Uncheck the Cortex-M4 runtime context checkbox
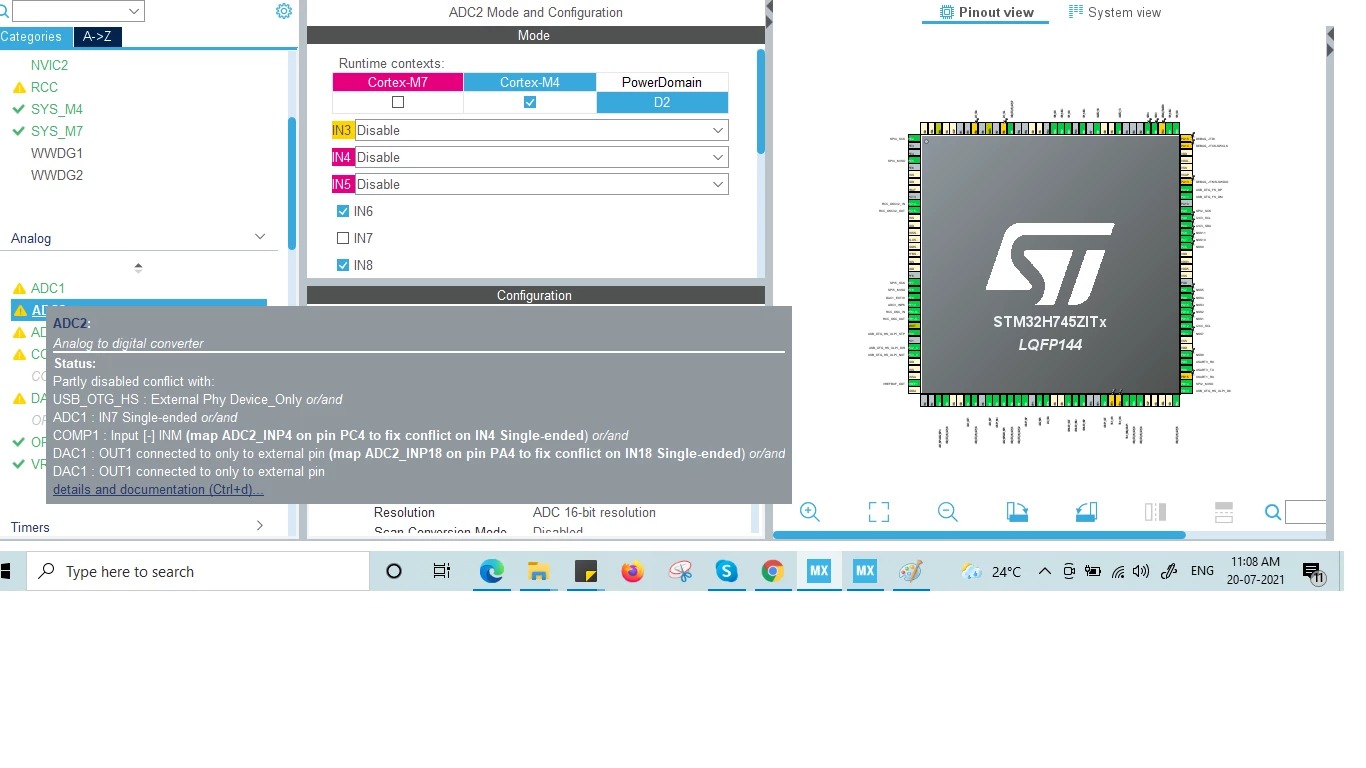 (x=530, y=102)
